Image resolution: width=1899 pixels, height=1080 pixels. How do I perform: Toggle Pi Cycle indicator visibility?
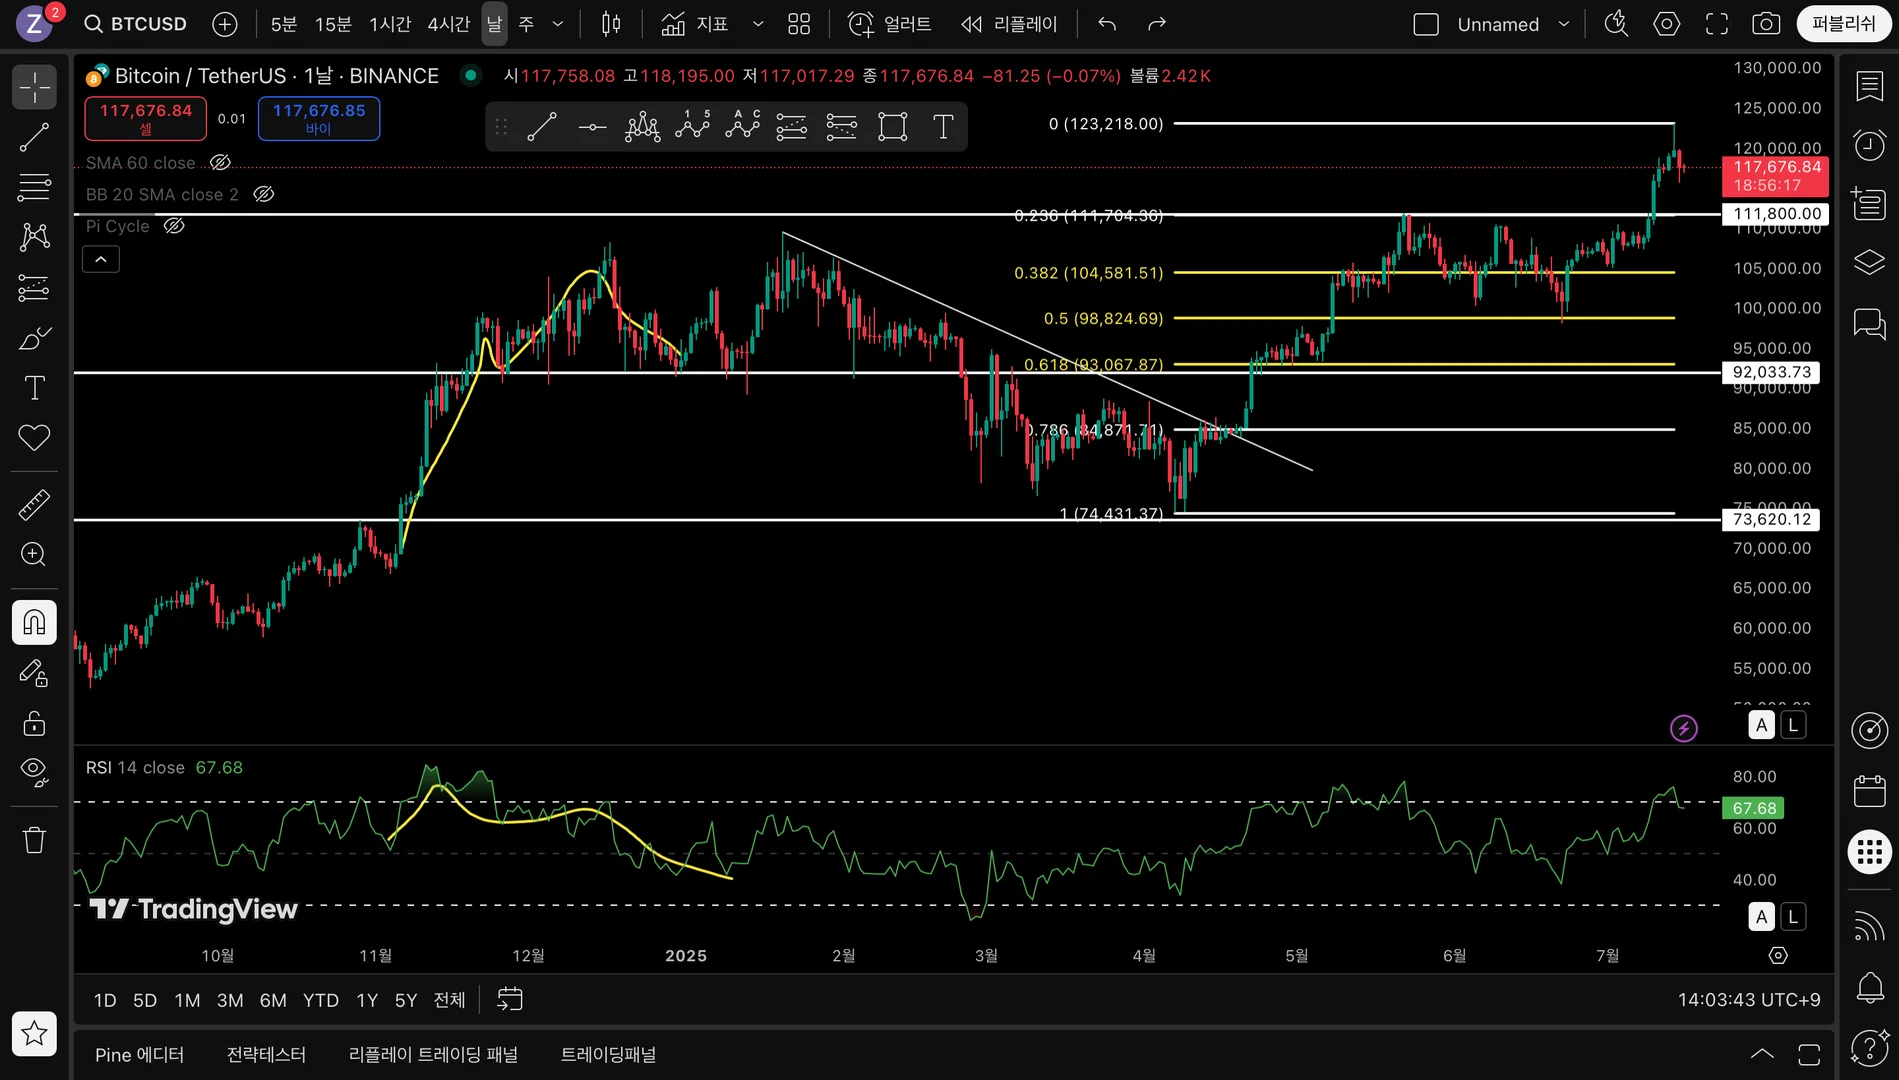coord(174,226)
